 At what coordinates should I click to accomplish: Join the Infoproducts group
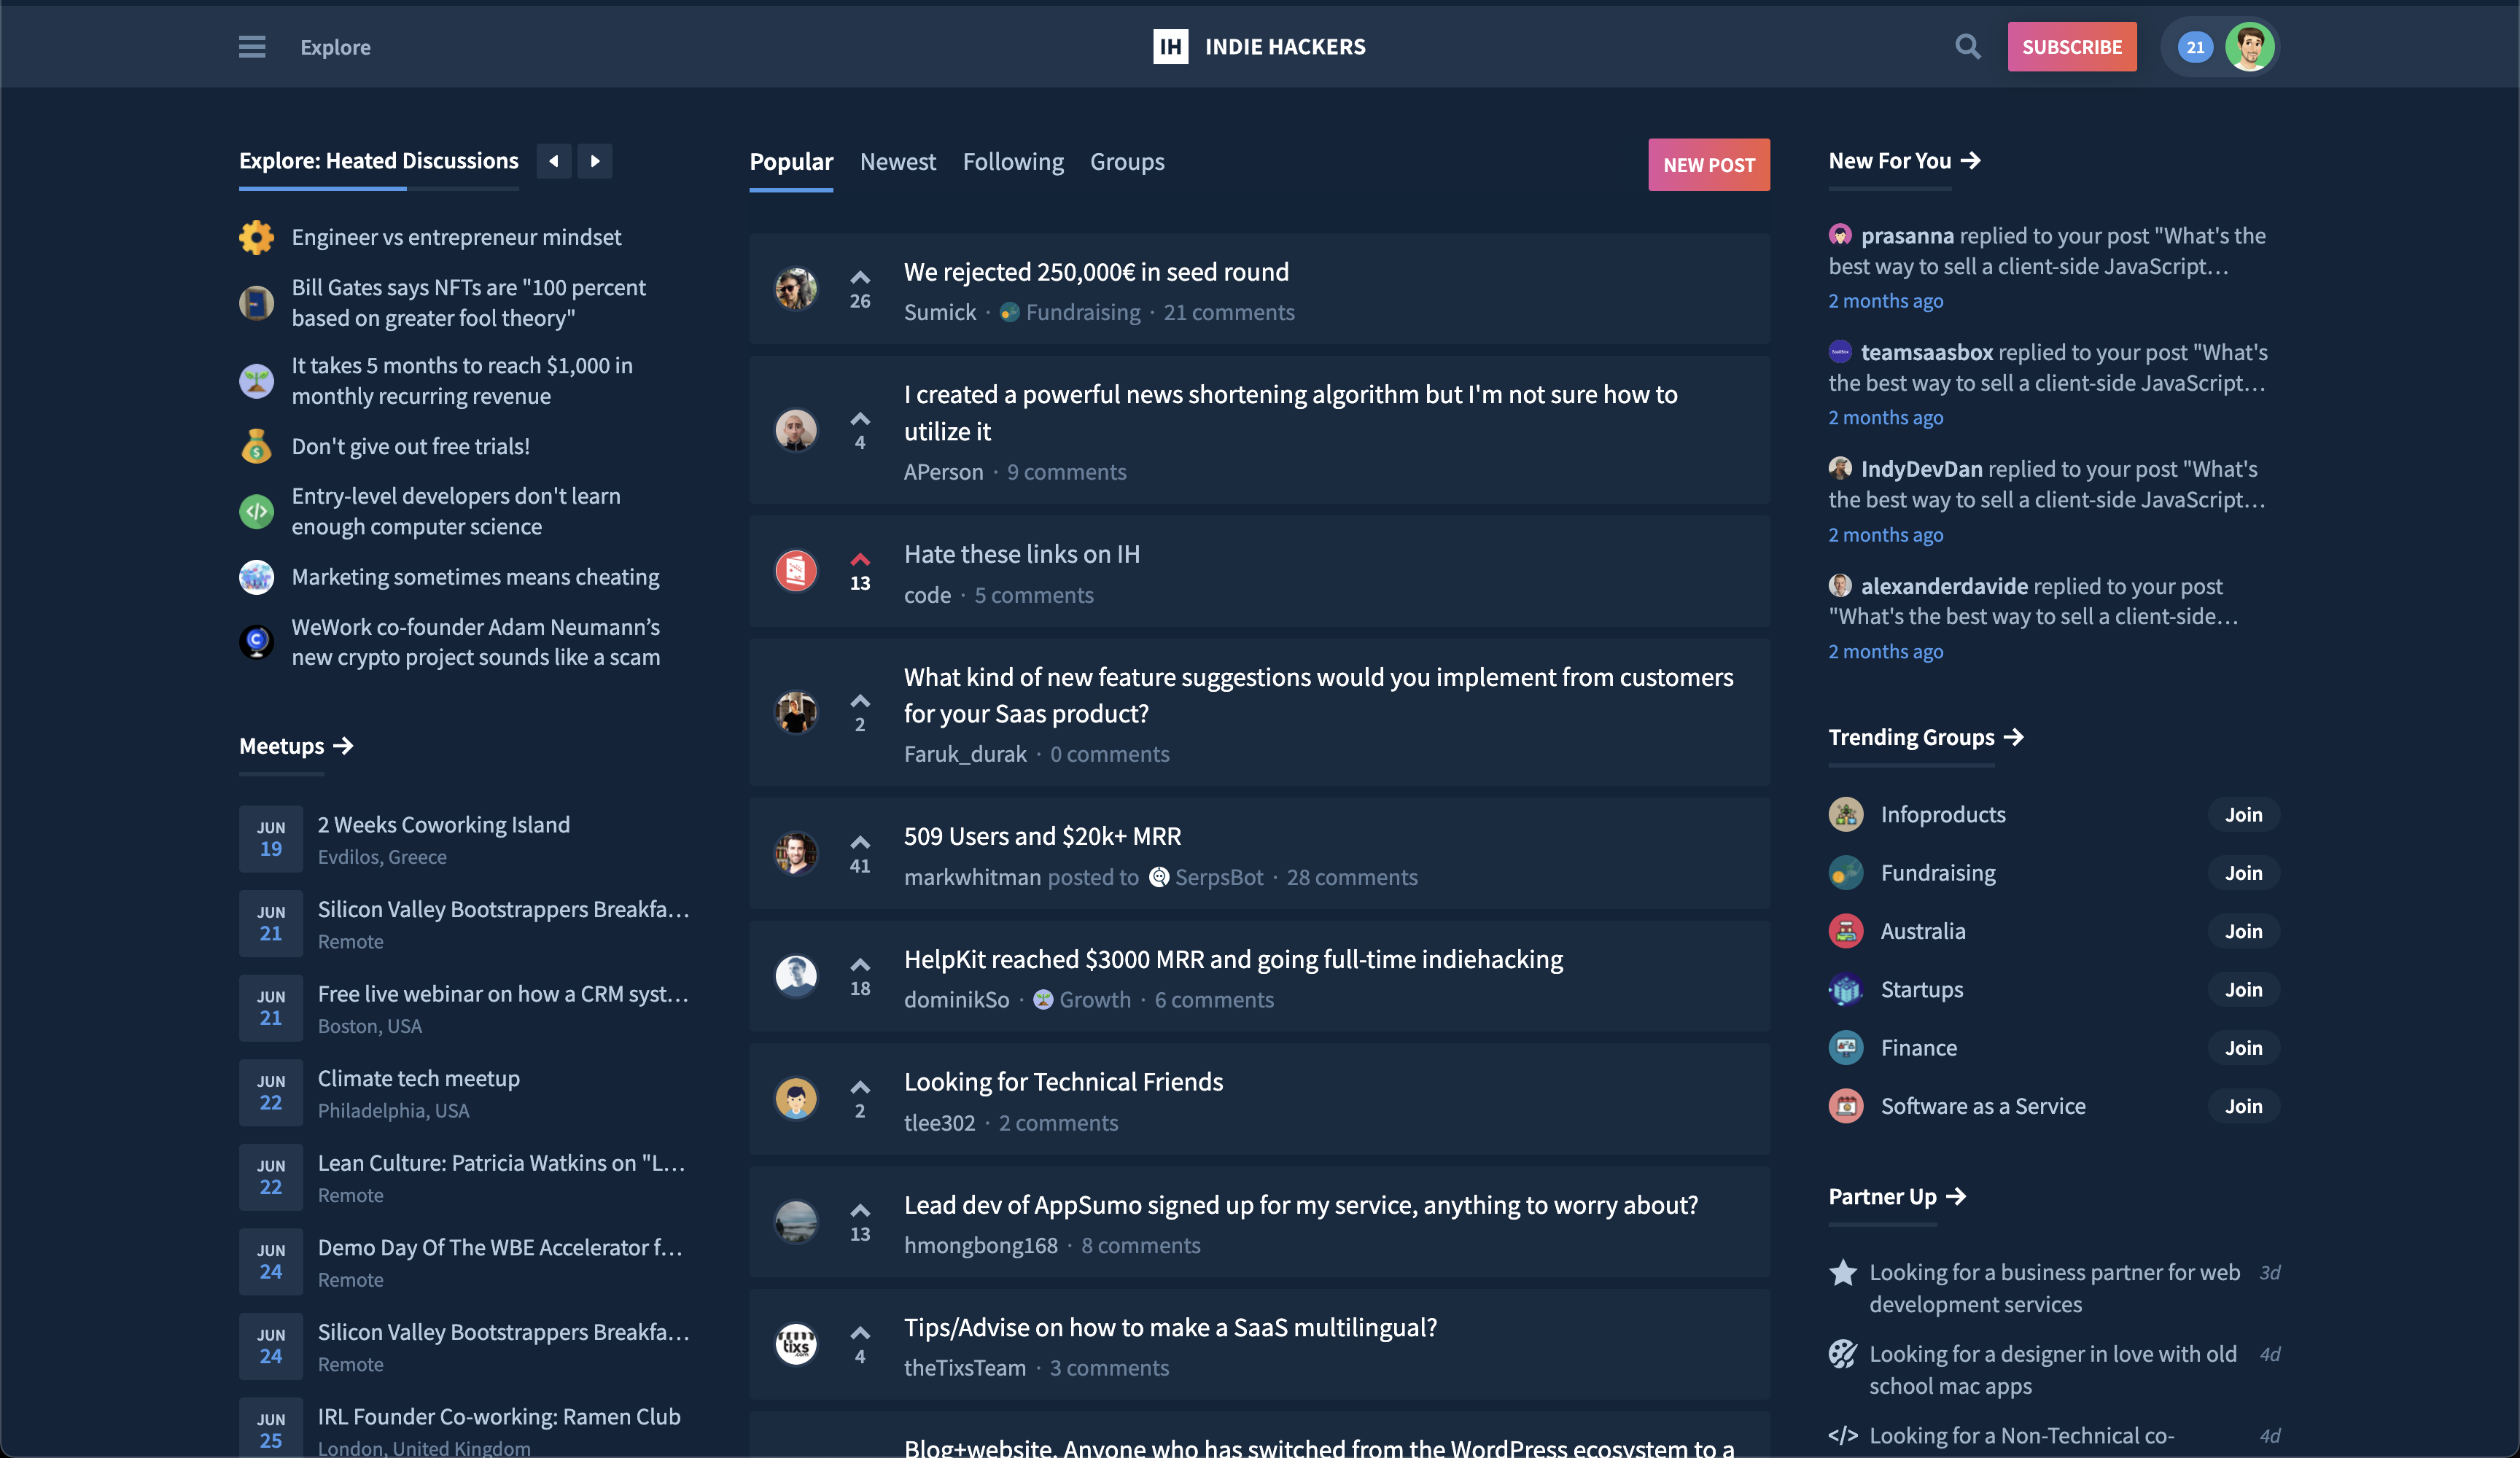click(x=2243, y=815)
